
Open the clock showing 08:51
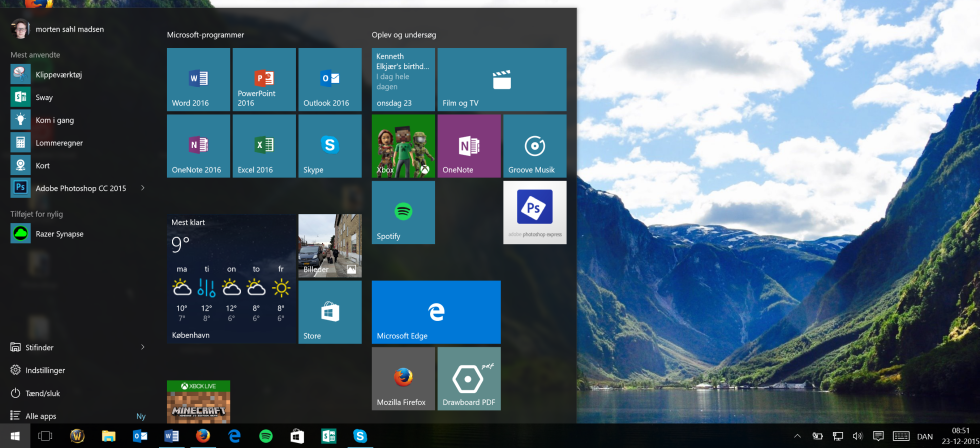[959, 436]
